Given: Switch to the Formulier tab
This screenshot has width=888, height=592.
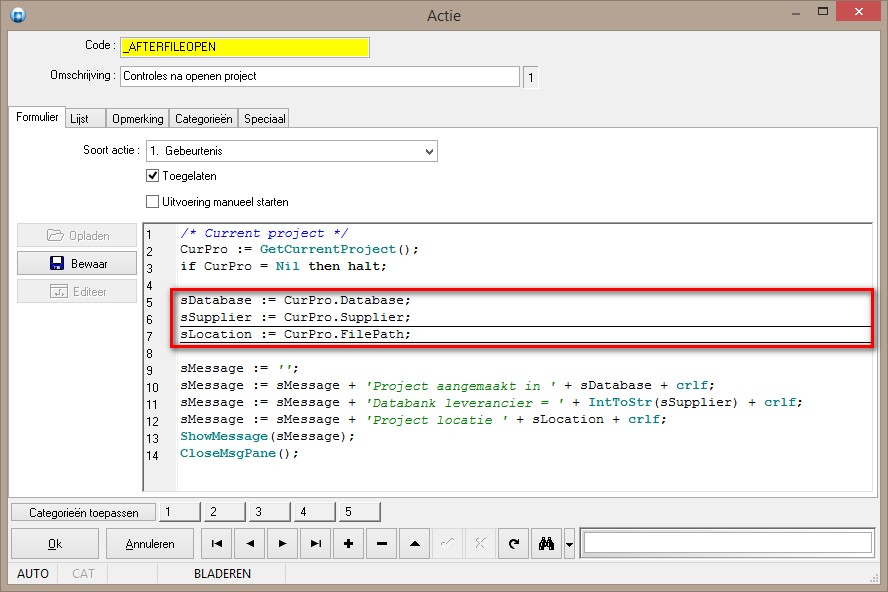Looking at the screenshot, I should [37, 117].
